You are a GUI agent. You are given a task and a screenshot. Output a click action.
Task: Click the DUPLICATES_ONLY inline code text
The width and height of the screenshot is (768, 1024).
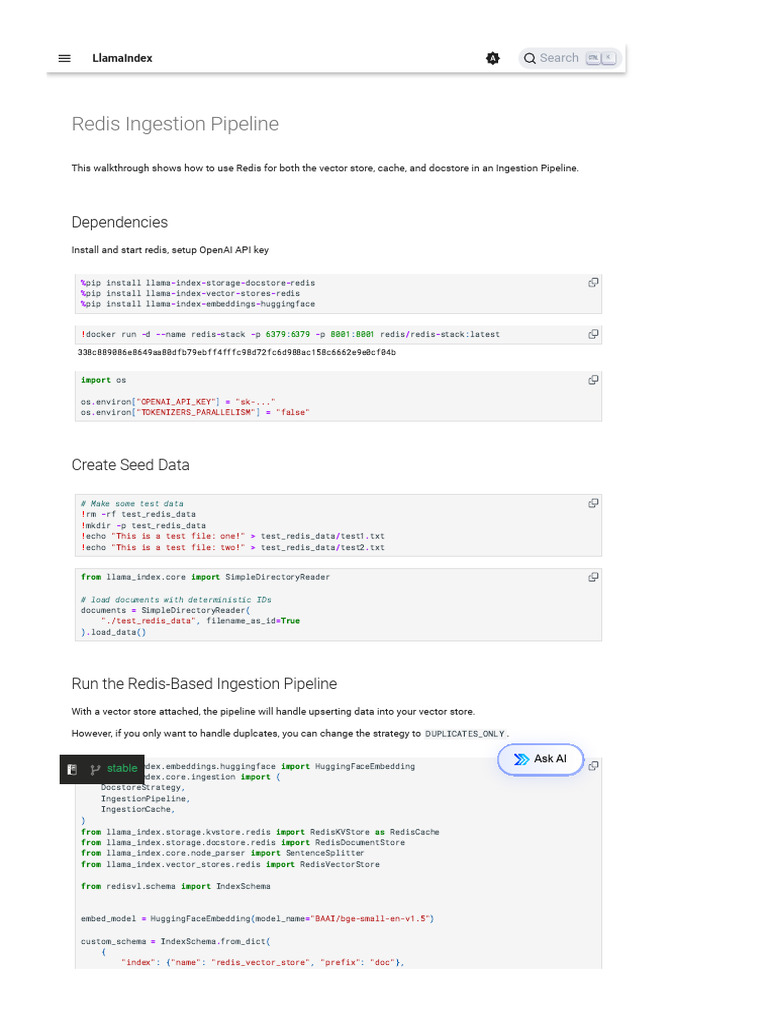tap(465, 734)
